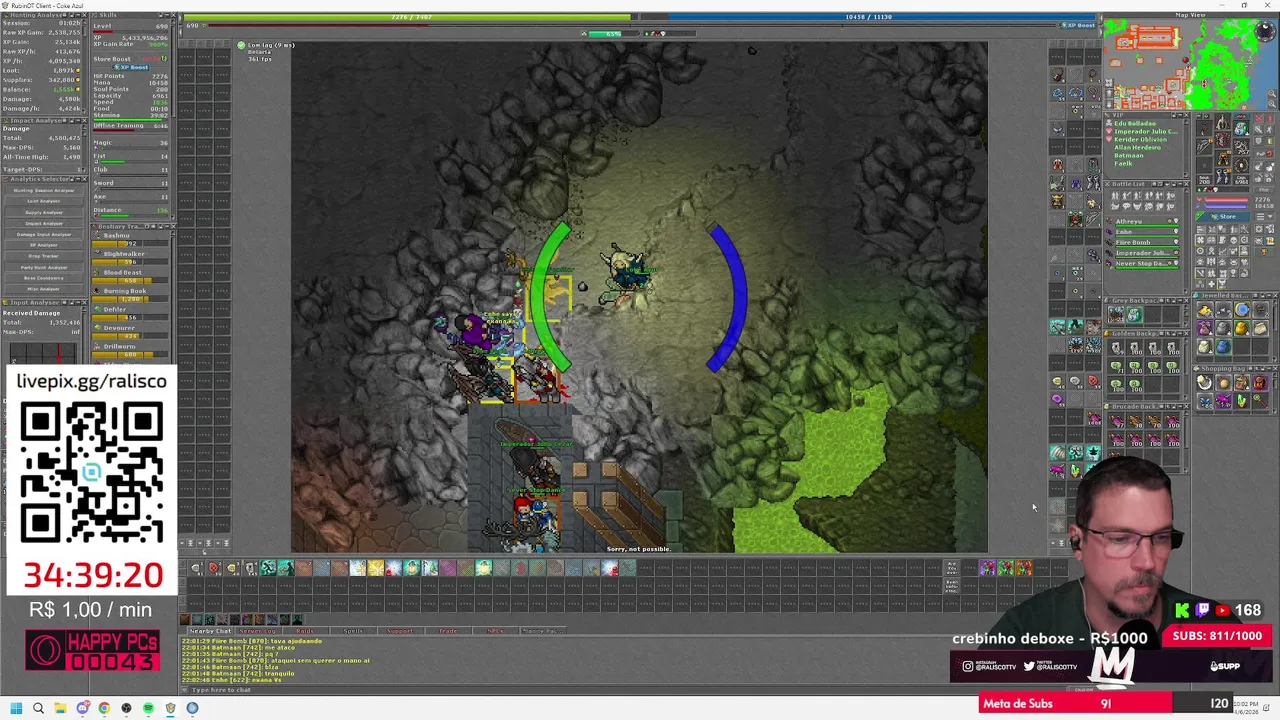
Task: Open the Windows Start menu
Action: [16, 708]
